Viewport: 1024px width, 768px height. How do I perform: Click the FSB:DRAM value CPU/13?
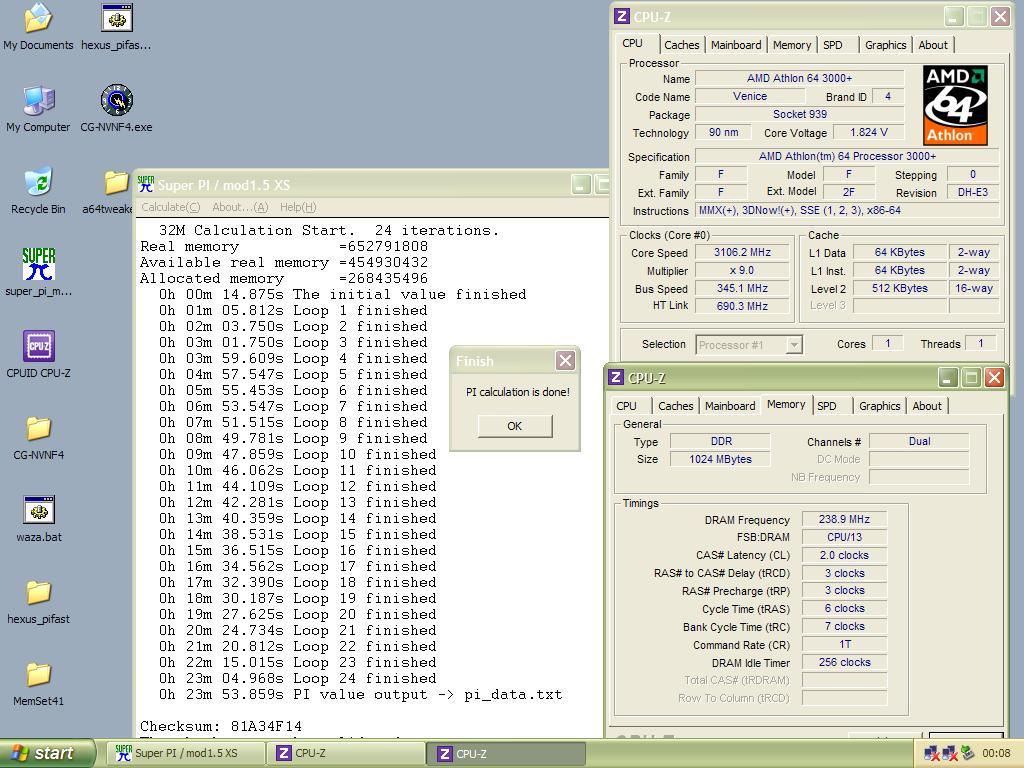(844, 537)
